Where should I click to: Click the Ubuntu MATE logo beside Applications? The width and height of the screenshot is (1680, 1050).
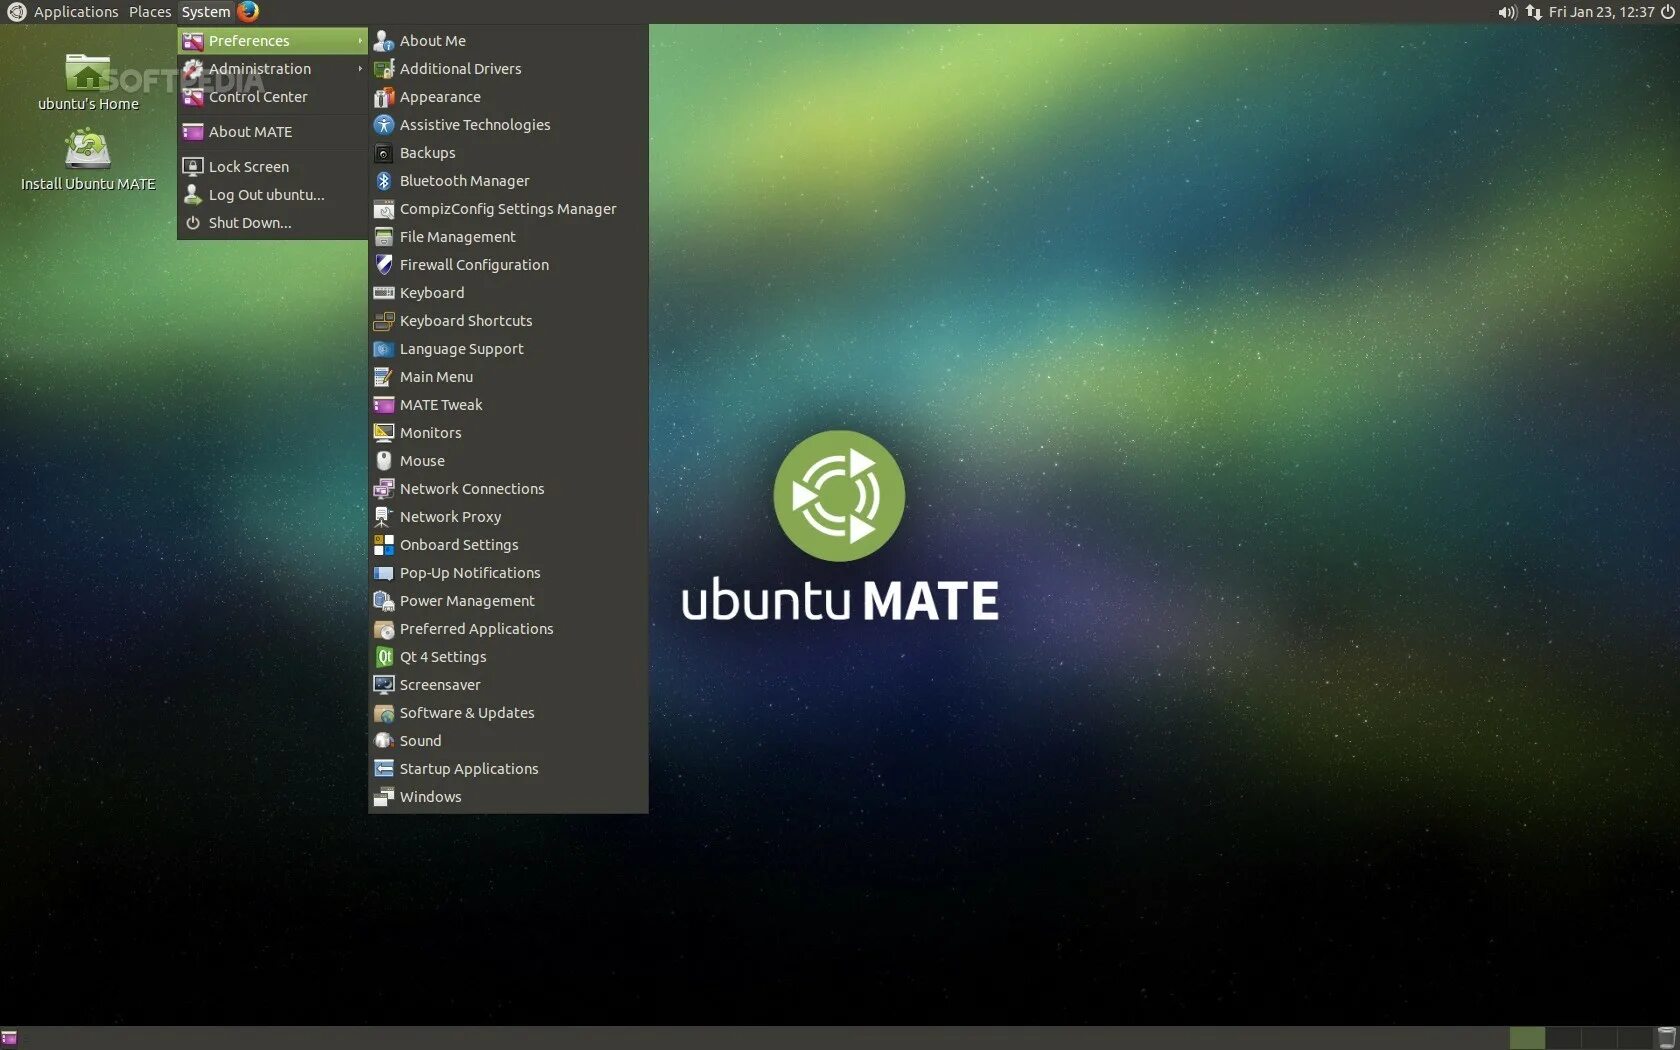coord(16,12)
